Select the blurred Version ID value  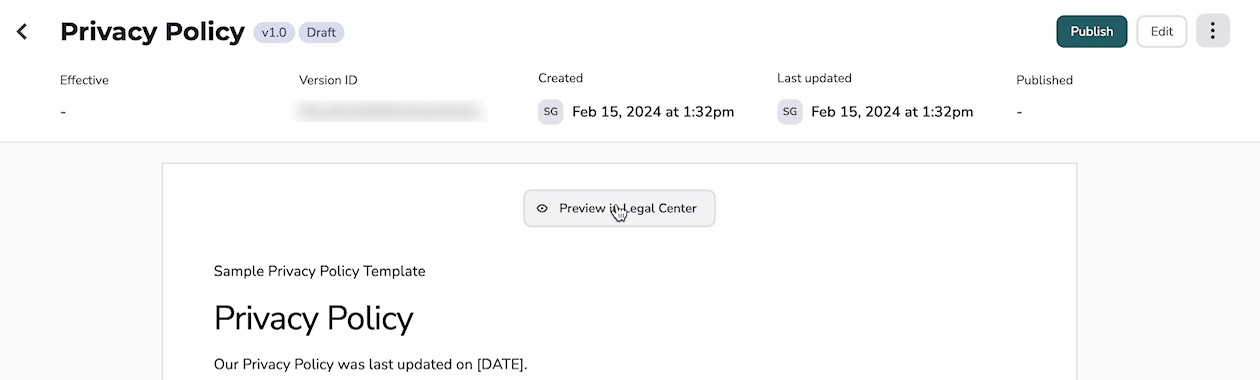pos(390,112)
